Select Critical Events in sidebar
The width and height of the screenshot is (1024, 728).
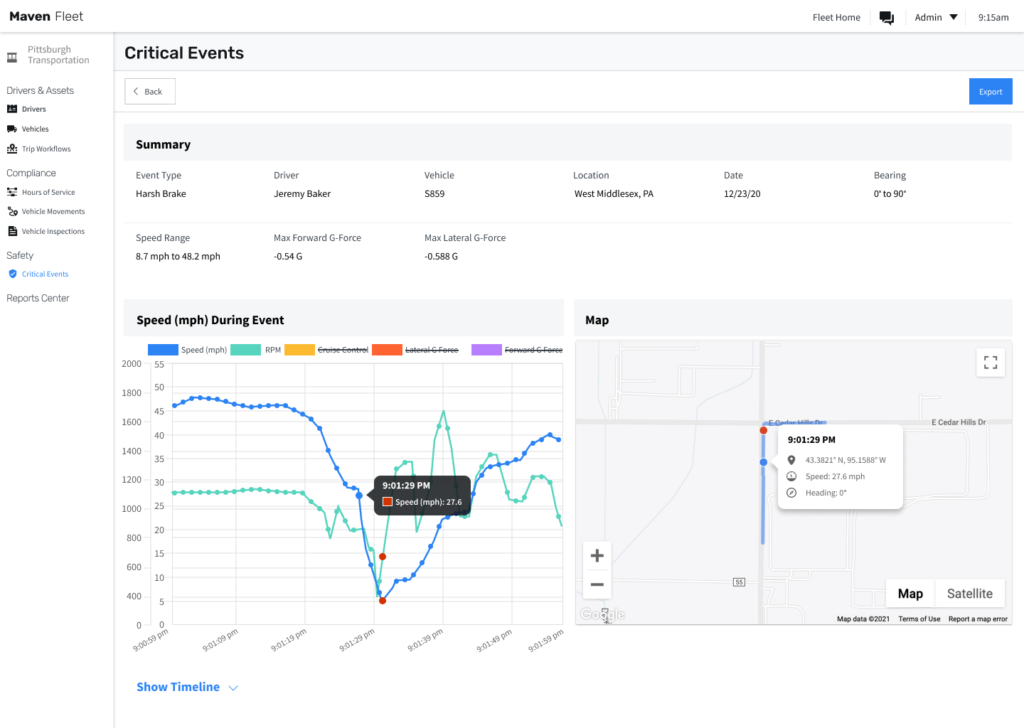pos(45,274)
